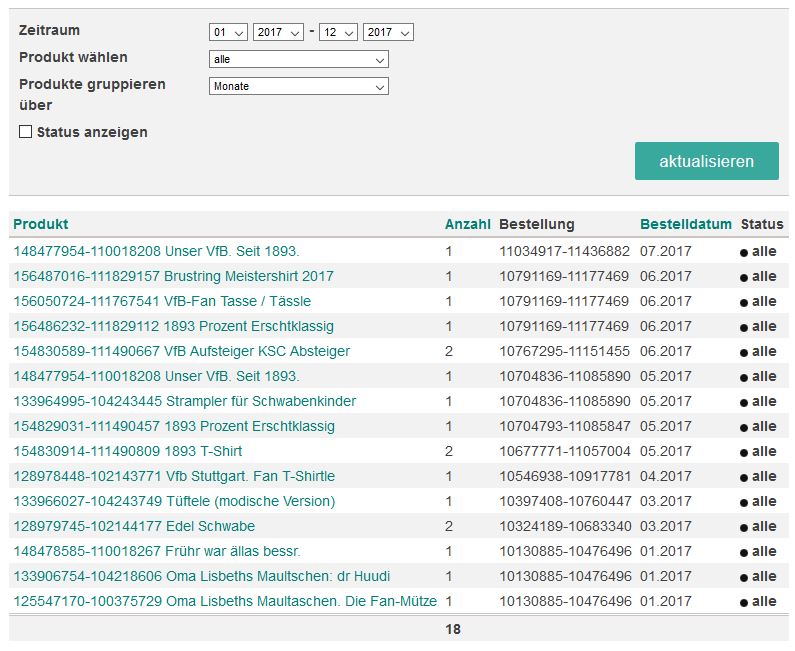Screen dimensions: 795x651
Task: Open product VfB-Fan Tasse / Tässle
Action: point(162,301)
